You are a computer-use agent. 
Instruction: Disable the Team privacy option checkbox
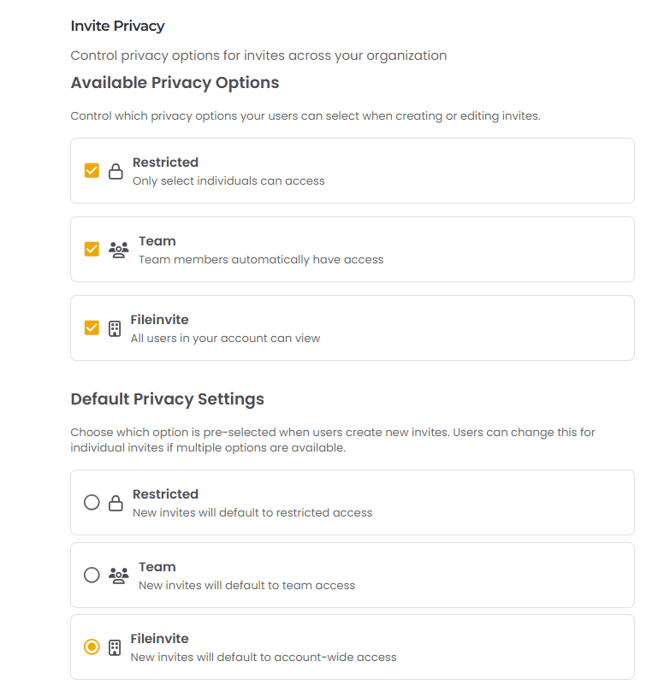pos(92,249)
